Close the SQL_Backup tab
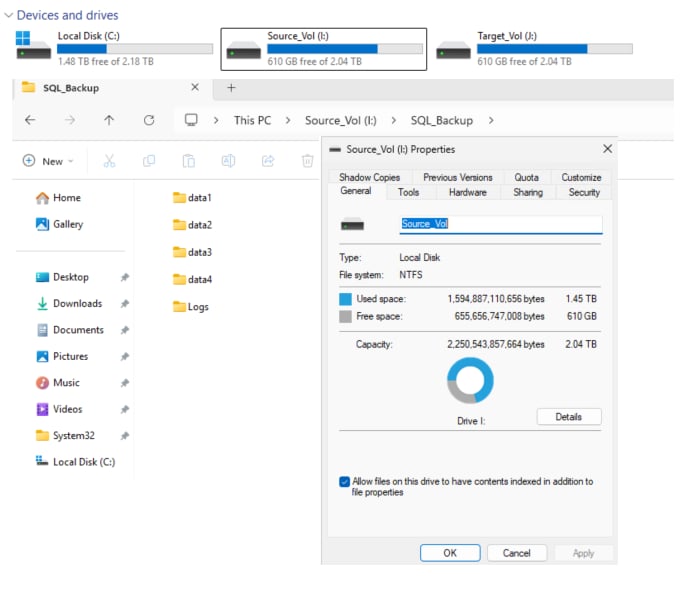The image size is (684, 590). coord(195,87)
